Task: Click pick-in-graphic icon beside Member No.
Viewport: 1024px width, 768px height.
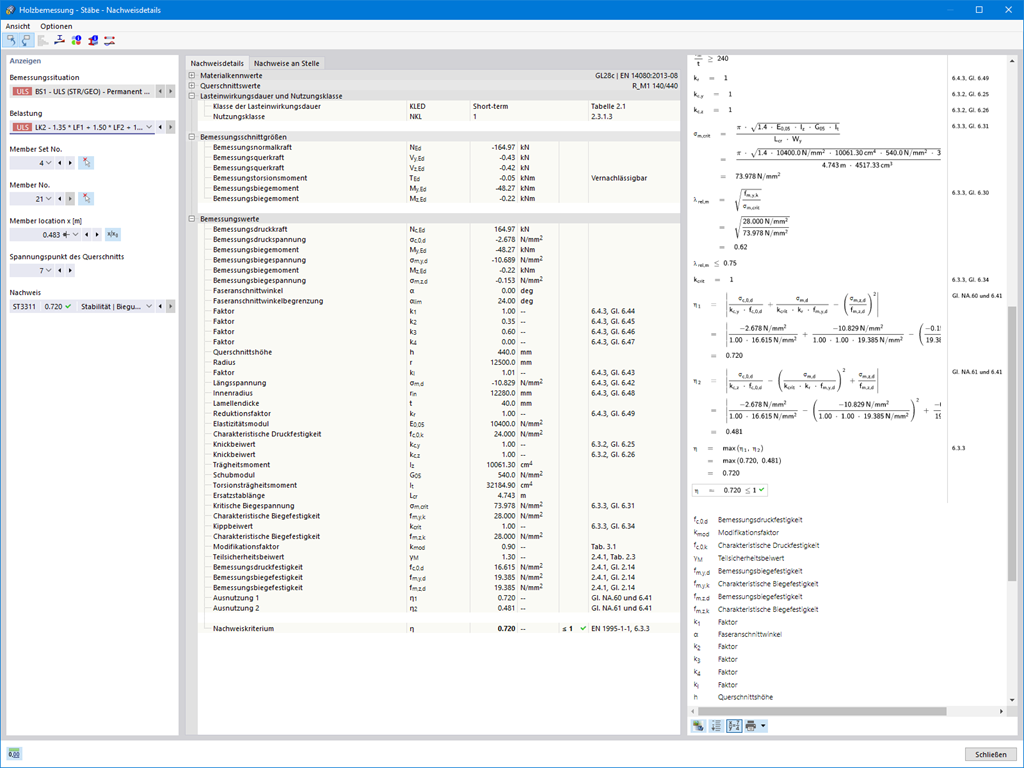Action: [x=86, y=199]
